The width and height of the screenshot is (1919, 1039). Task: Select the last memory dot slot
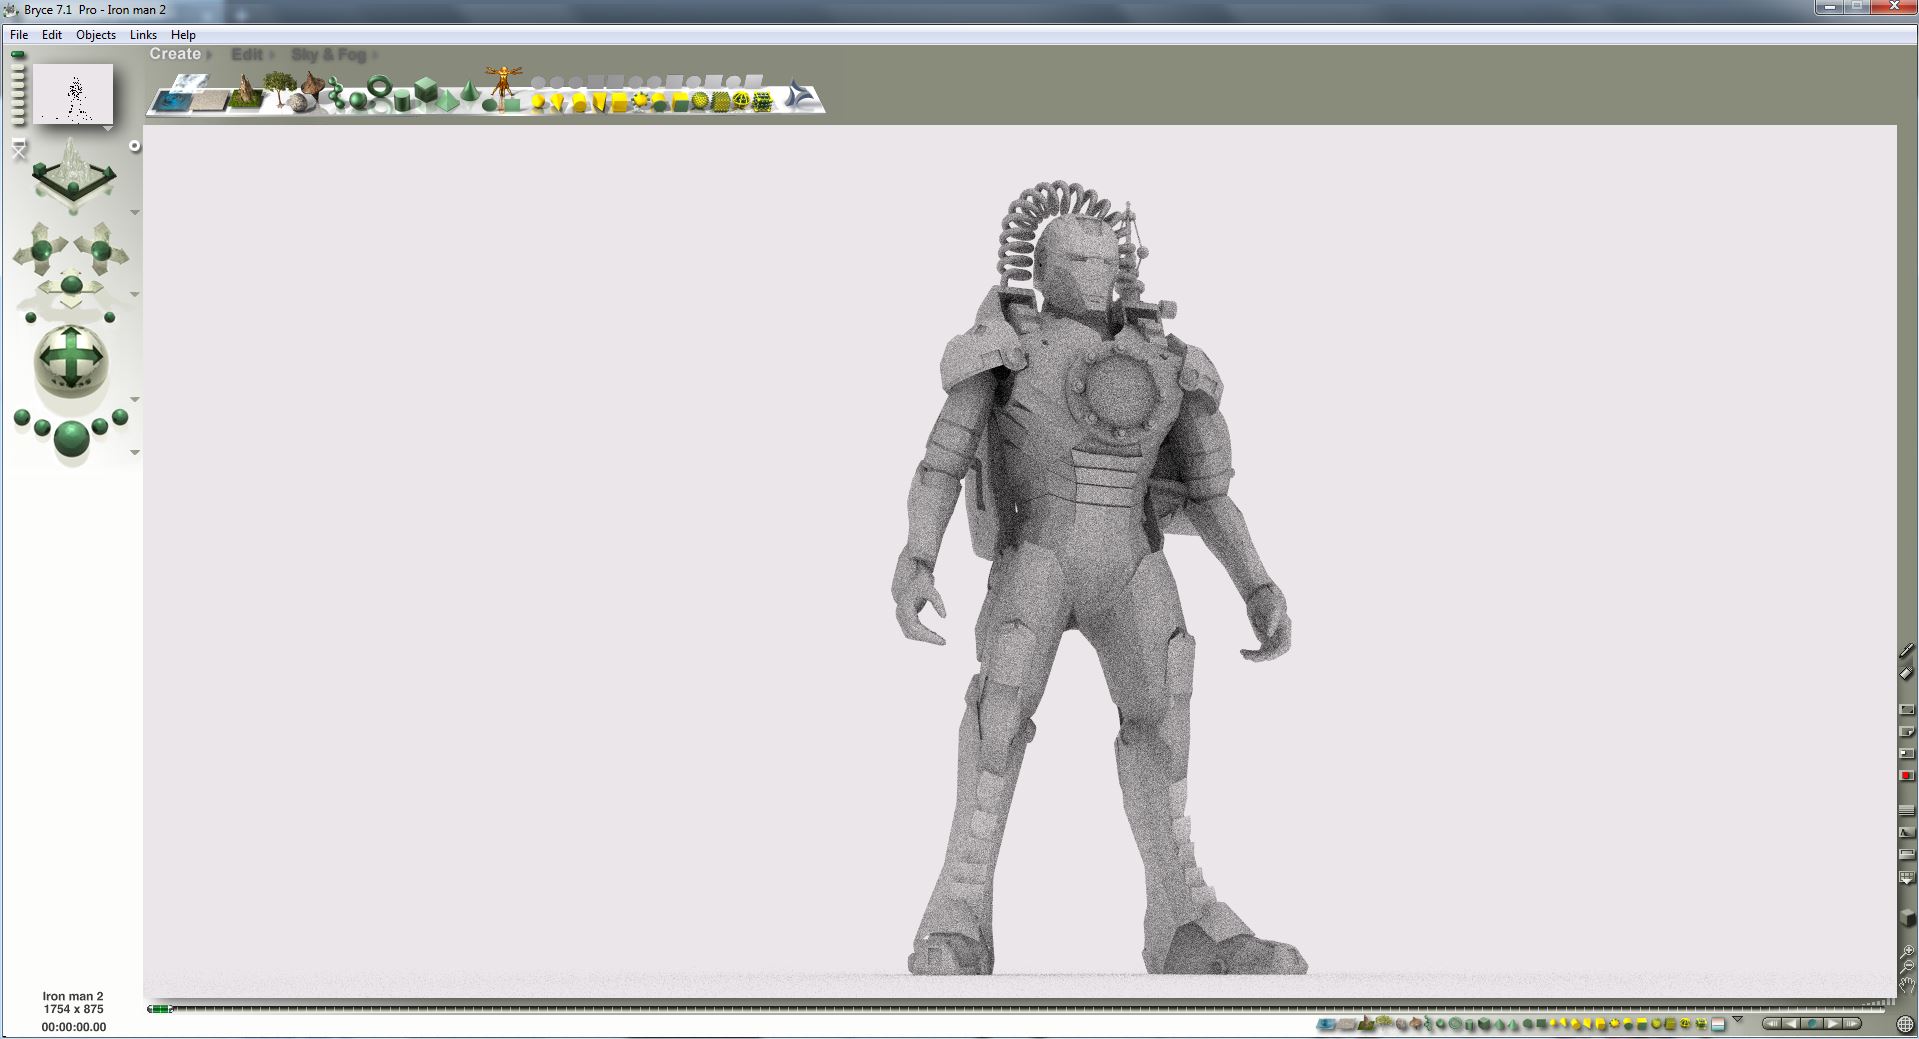click(17, 121)
